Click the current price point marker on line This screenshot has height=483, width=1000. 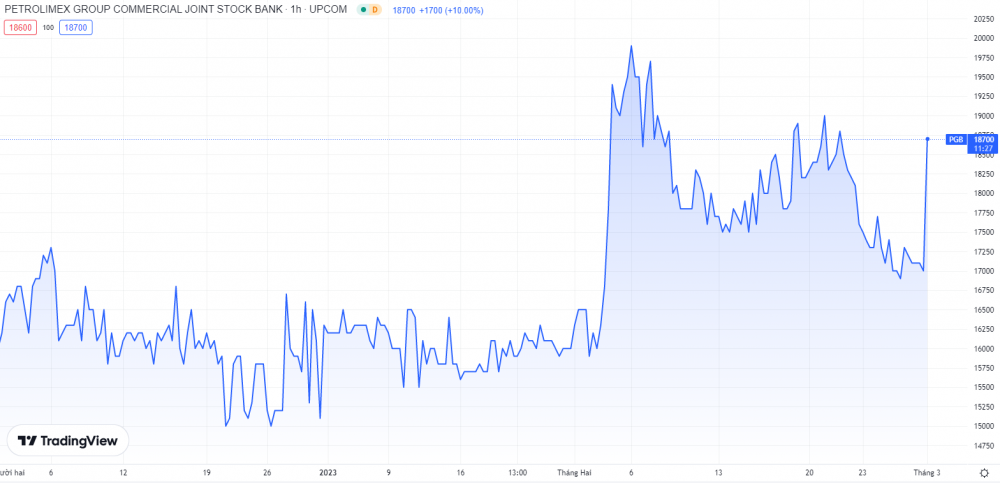927,139
